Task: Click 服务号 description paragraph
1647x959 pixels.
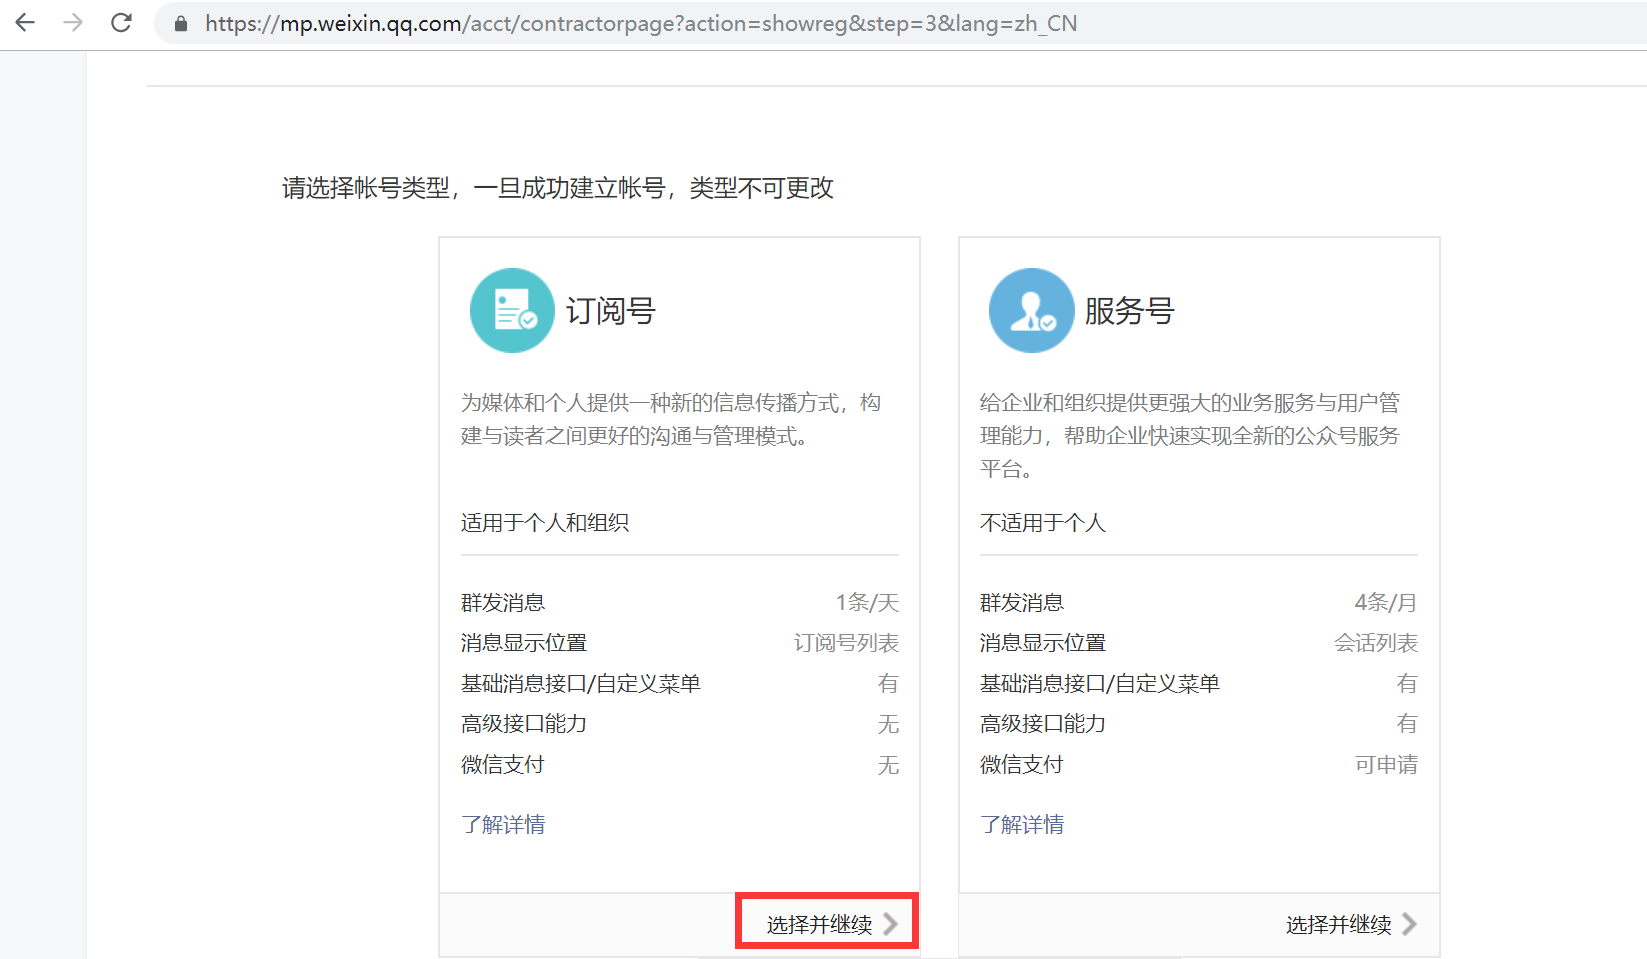Action: tap(1190, 436)
